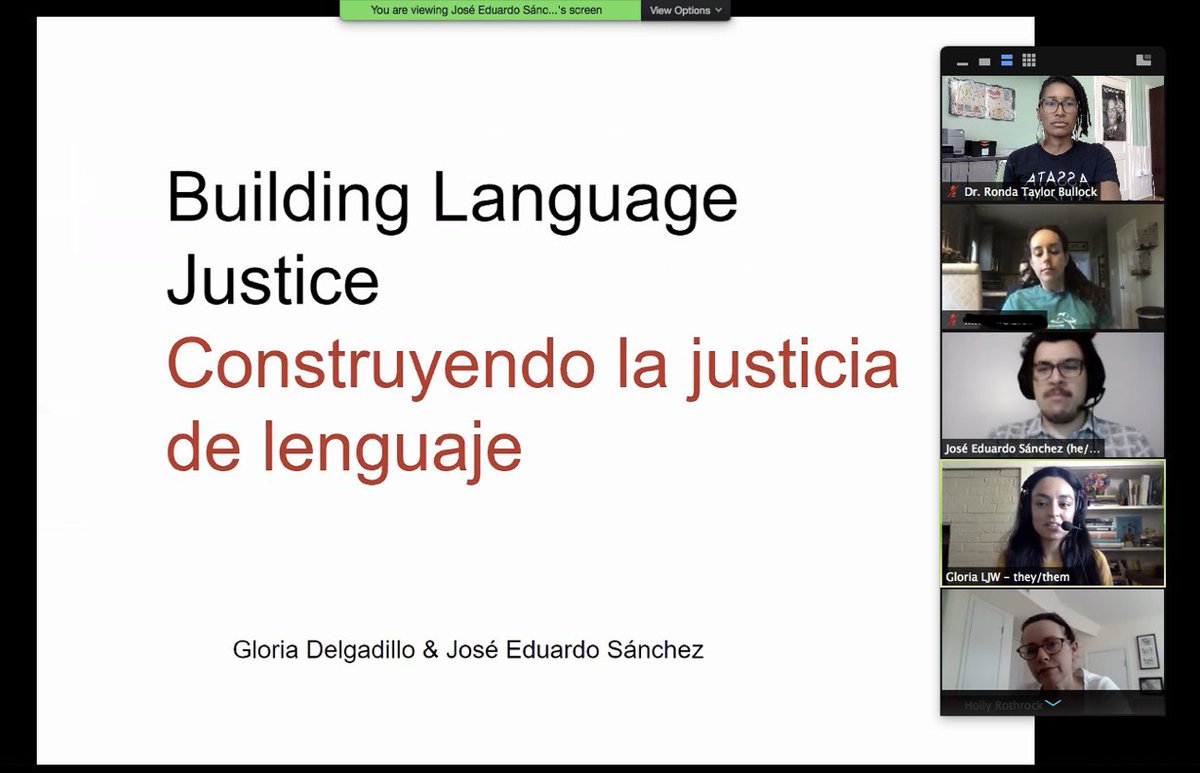Merge the video panel into the main window
Screen dimensions: 1200x773
point(1143,60)
